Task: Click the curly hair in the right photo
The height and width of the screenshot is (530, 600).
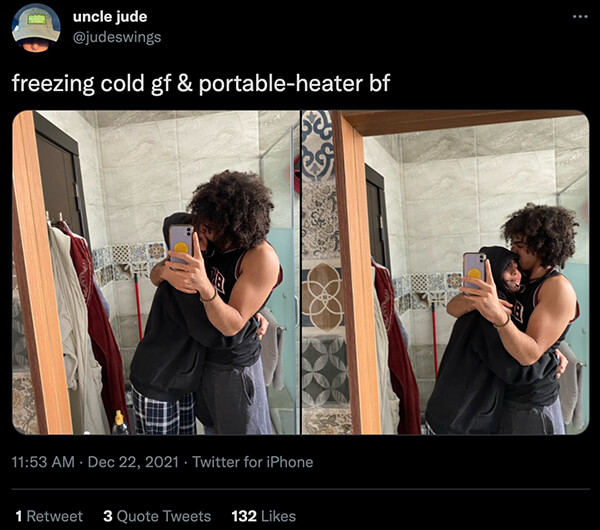Action: [540, 235]
